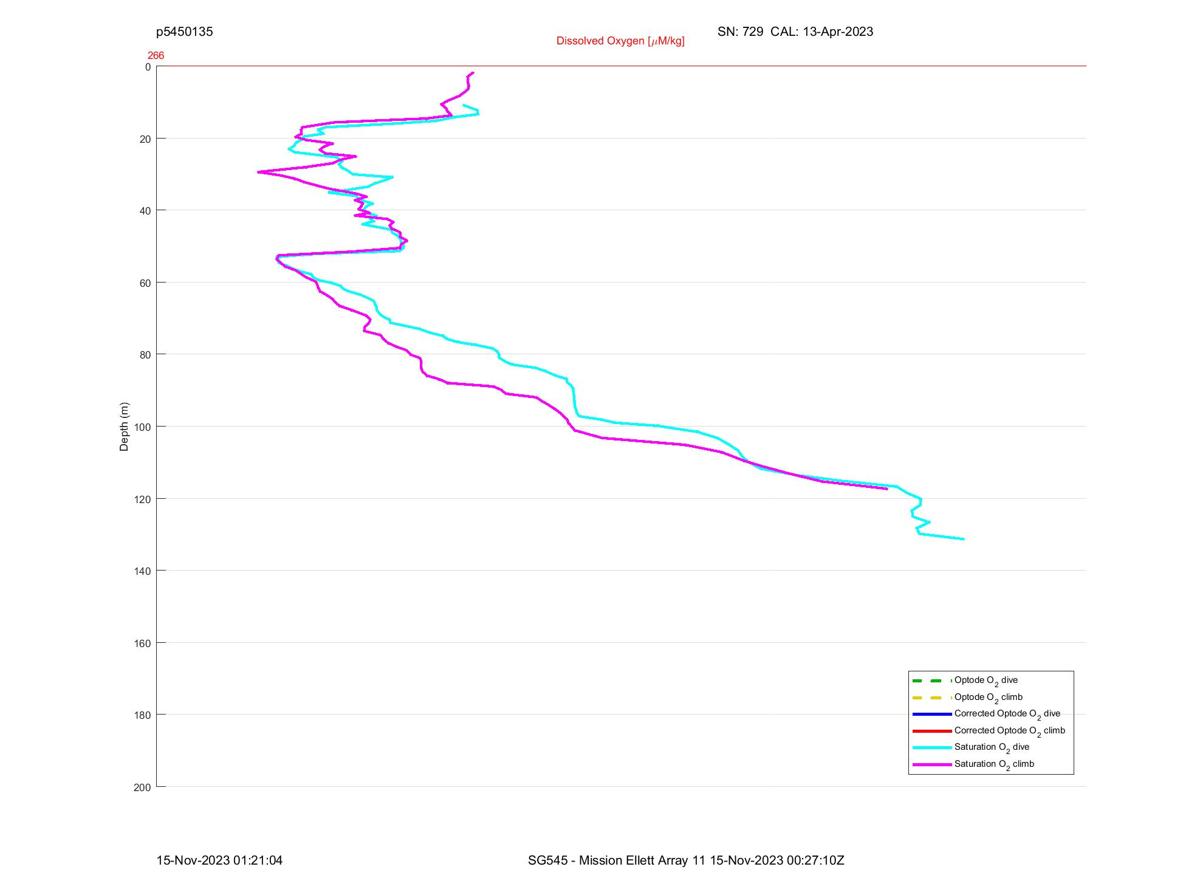1200x885 pixels.
Task: Click the red Corrected Optode climb legend line
Action: pyautogui.click(x=931, y=731)
